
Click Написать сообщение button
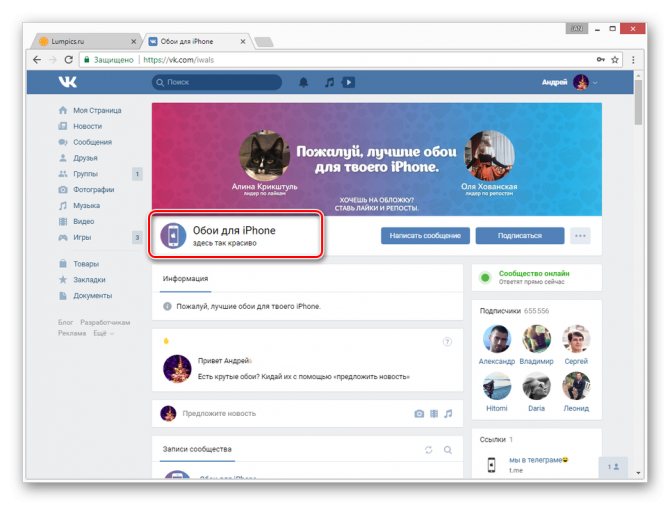click(x=425, y=236)
